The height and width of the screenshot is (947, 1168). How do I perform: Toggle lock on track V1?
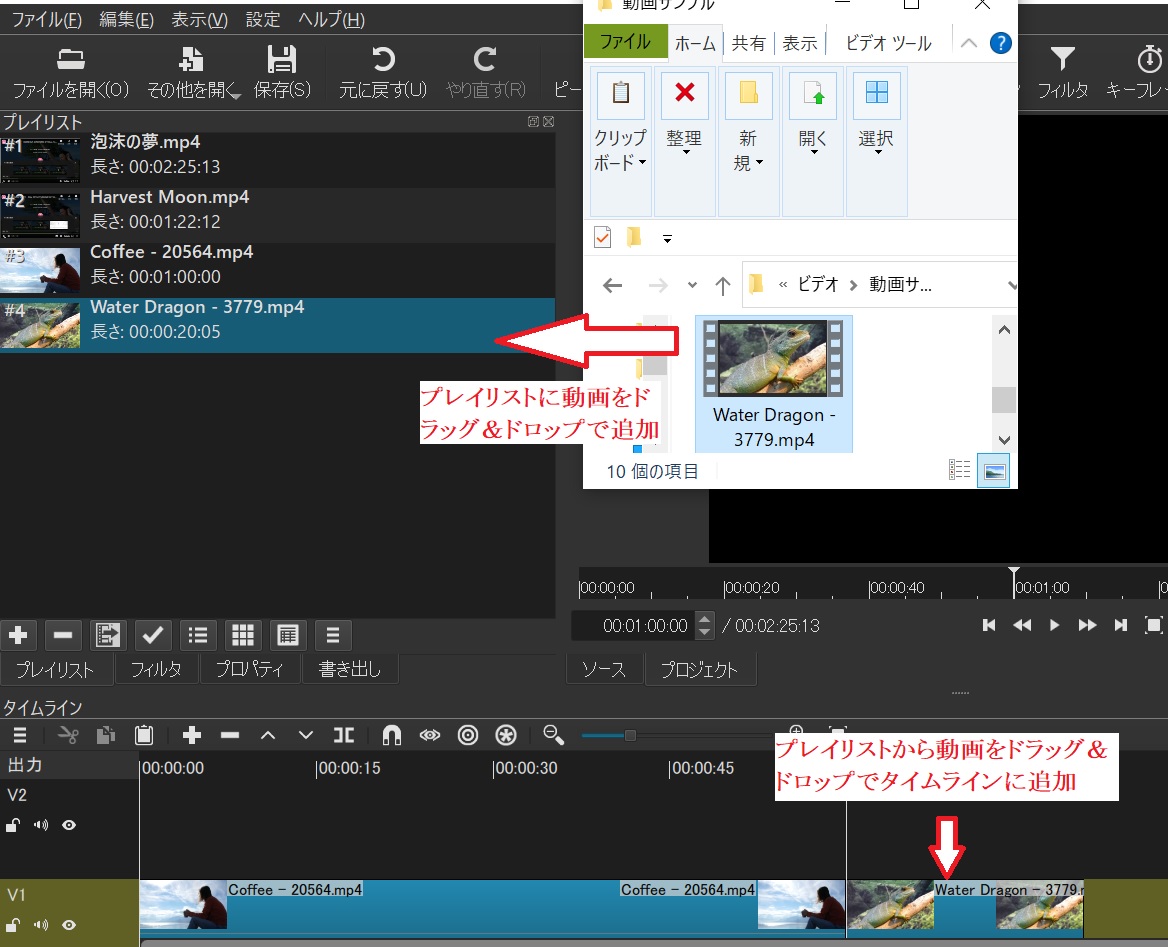coord(13,925)
